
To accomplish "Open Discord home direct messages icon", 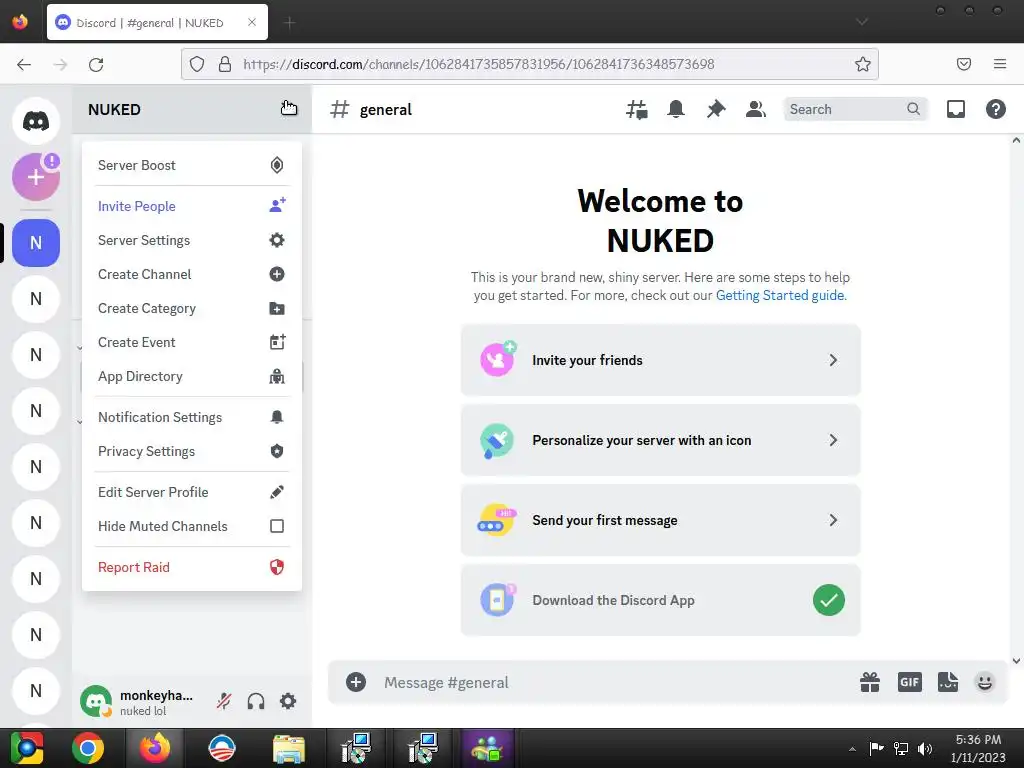I will (x=36, y=121).
